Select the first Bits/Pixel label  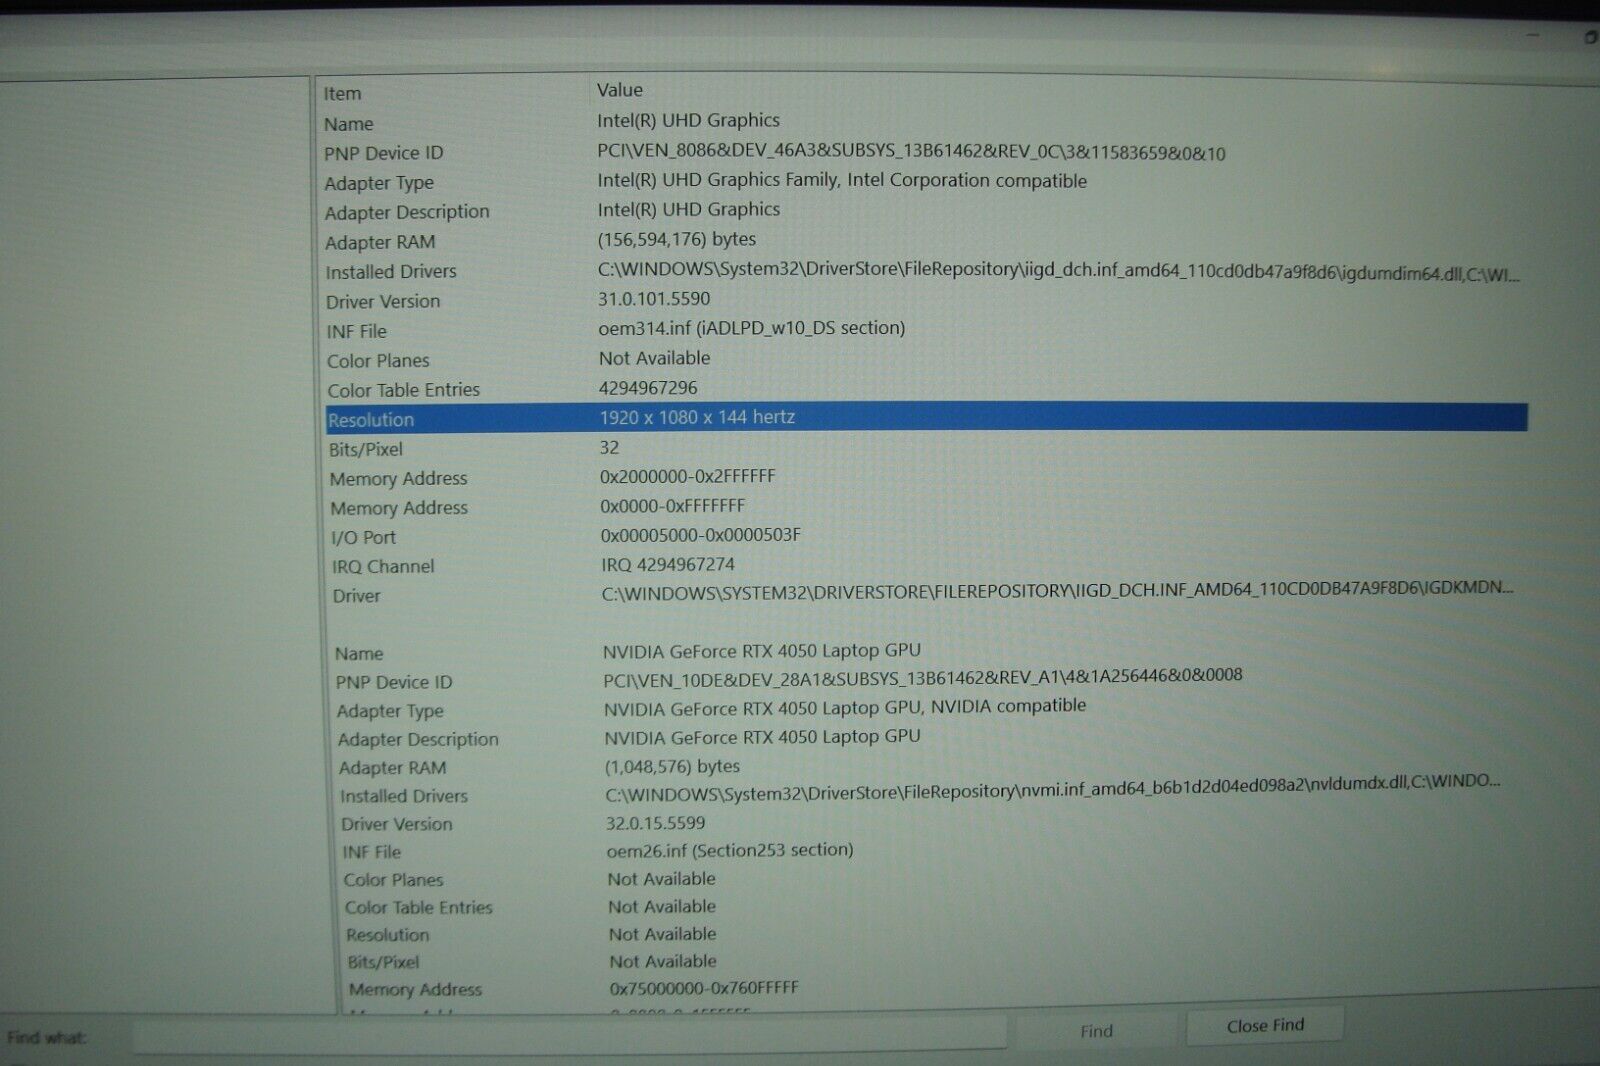point(366,450)
